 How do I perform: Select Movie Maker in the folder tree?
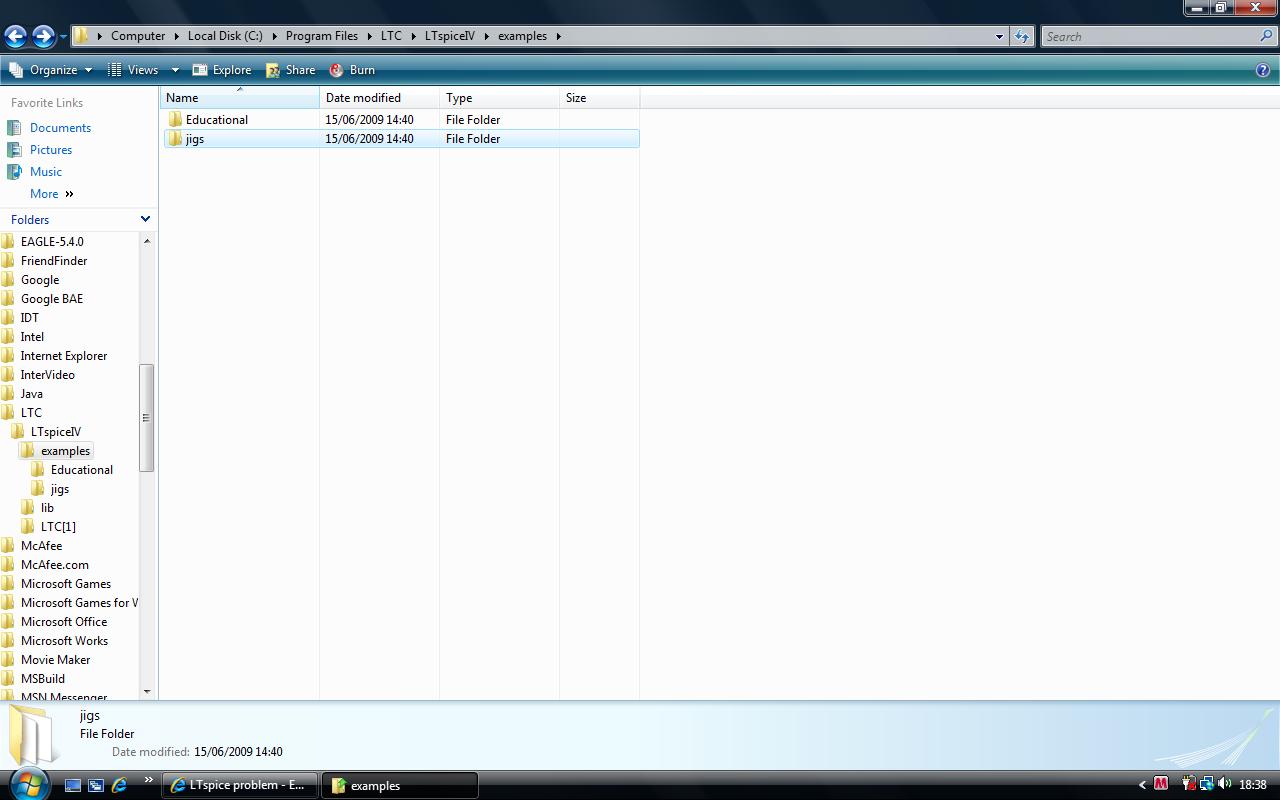pos(56,660)
